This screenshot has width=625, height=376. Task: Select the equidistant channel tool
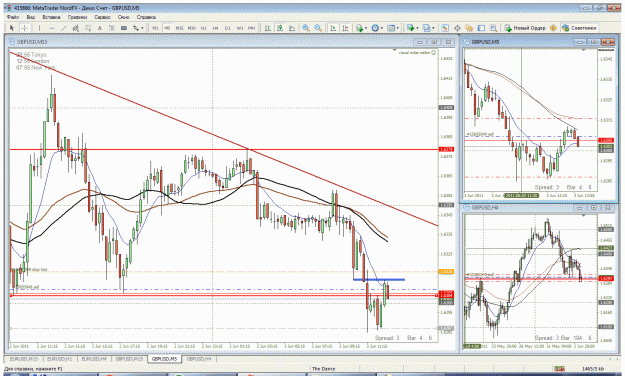point(76,28)
